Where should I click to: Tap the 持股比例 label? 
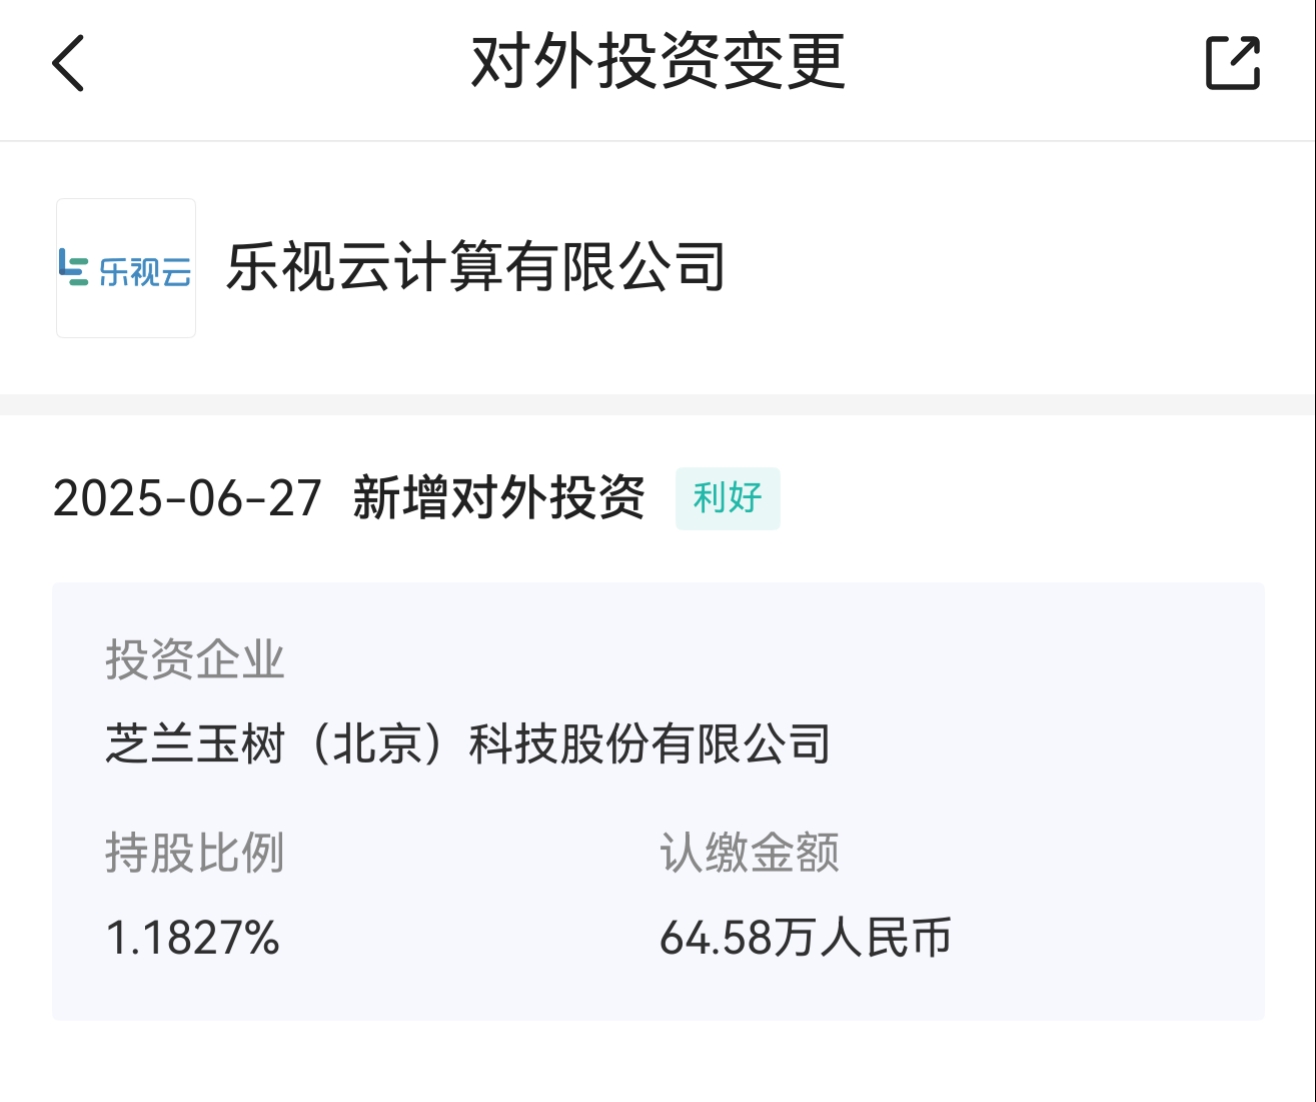[195, 853]
